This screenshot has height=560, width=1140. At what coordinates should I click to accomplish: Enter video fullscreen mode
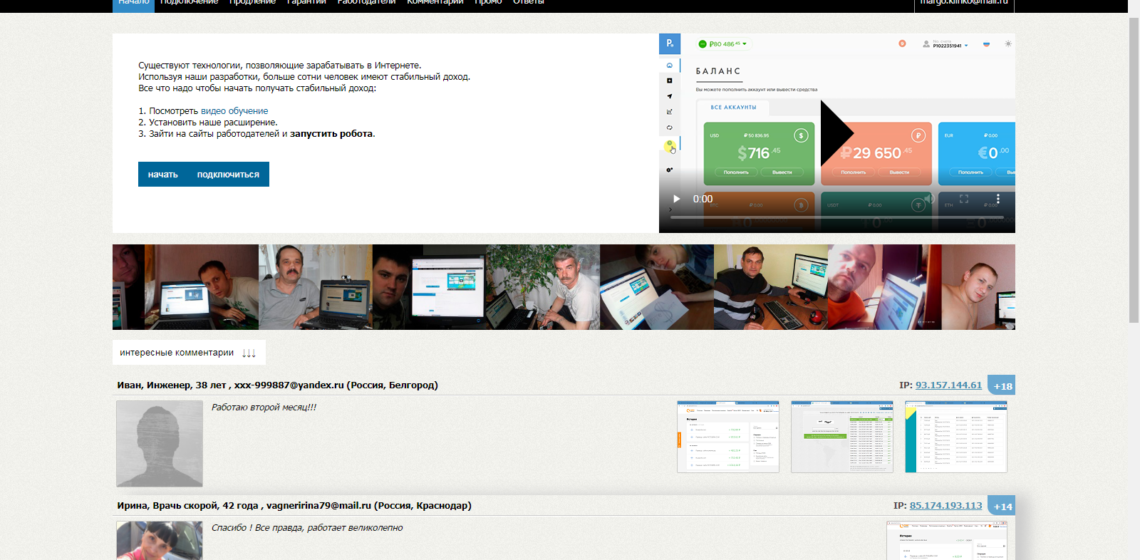964,200
